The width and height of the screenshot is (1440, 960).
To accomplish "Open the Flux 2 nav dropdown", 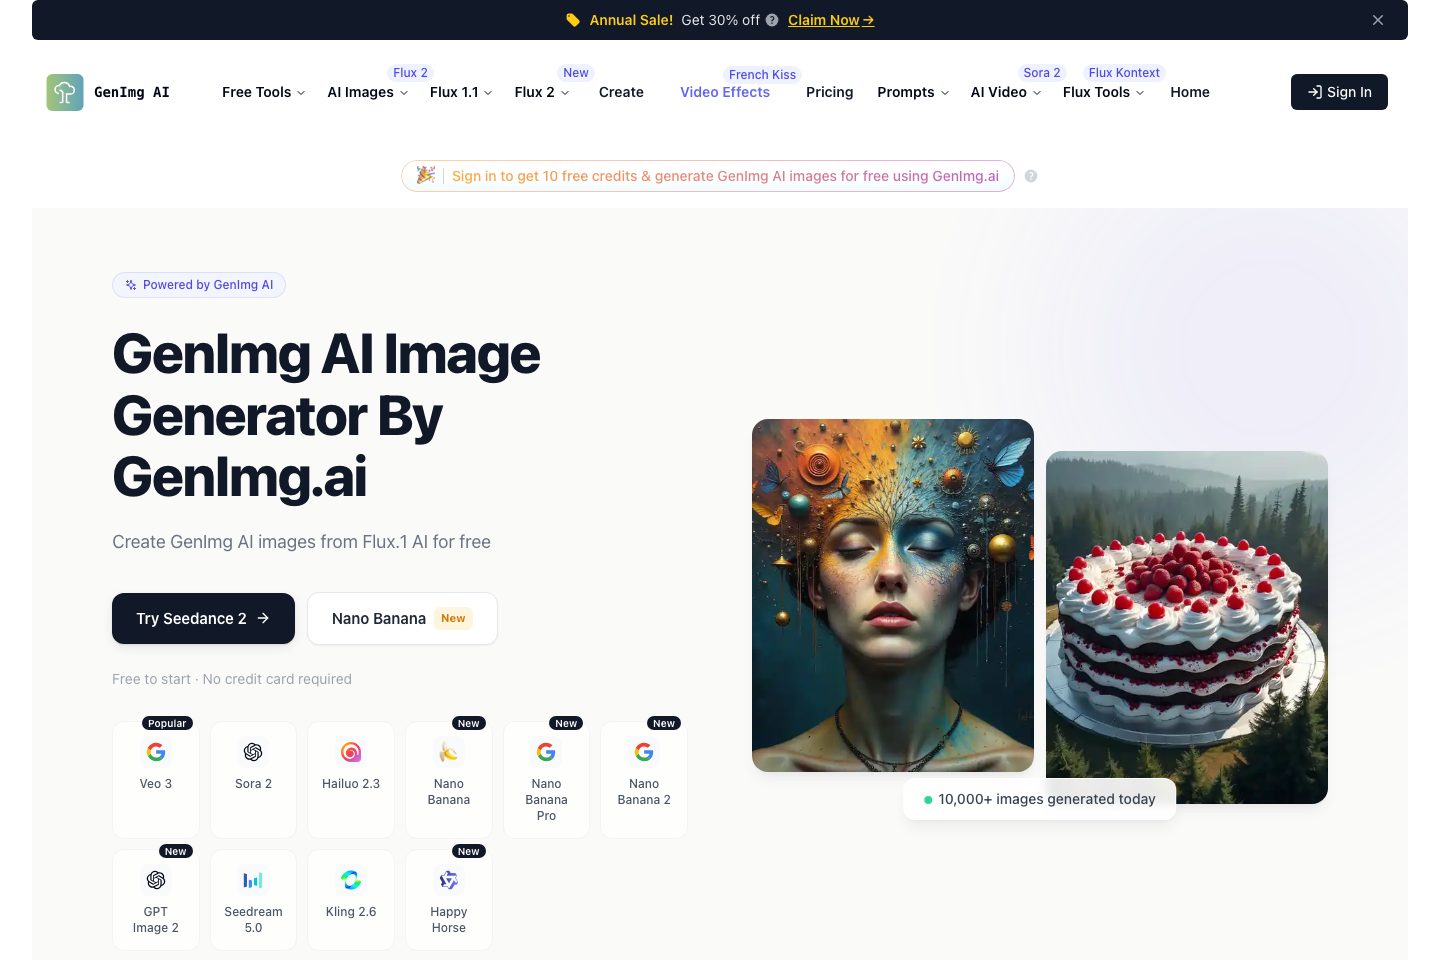I will click(542, 92).
